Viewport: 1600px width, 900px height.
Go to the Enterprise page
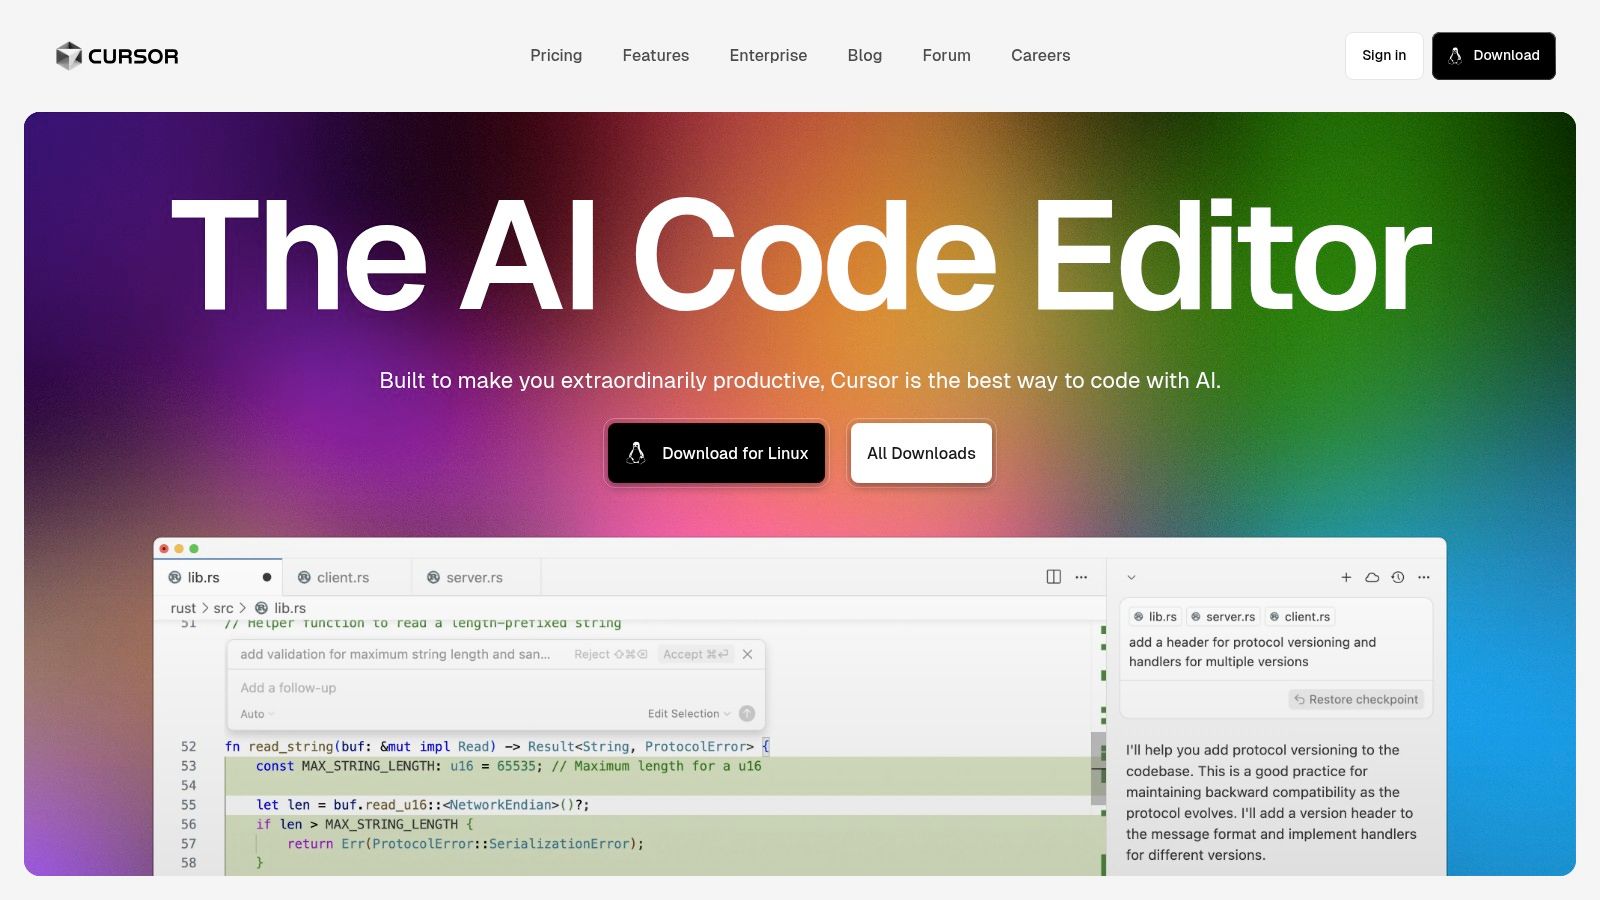point(768,56)
